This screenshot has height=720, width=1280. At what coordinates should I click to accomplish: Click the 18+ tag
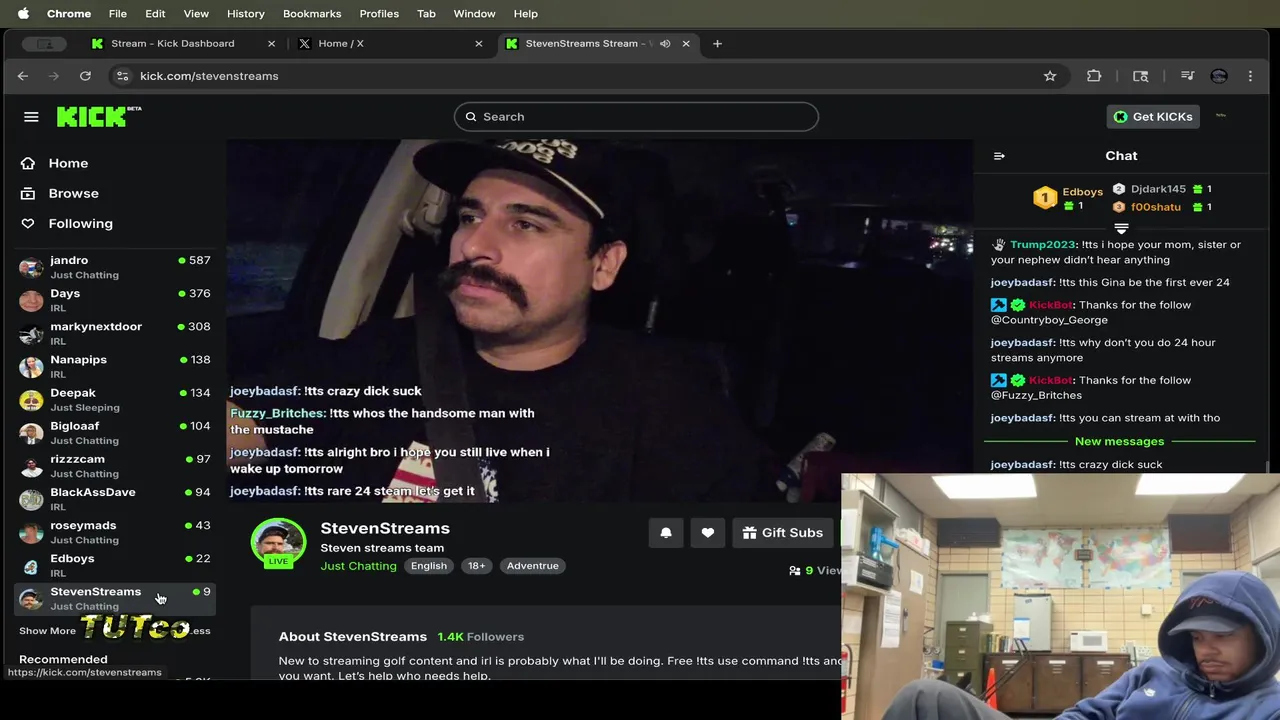(476, 566)
